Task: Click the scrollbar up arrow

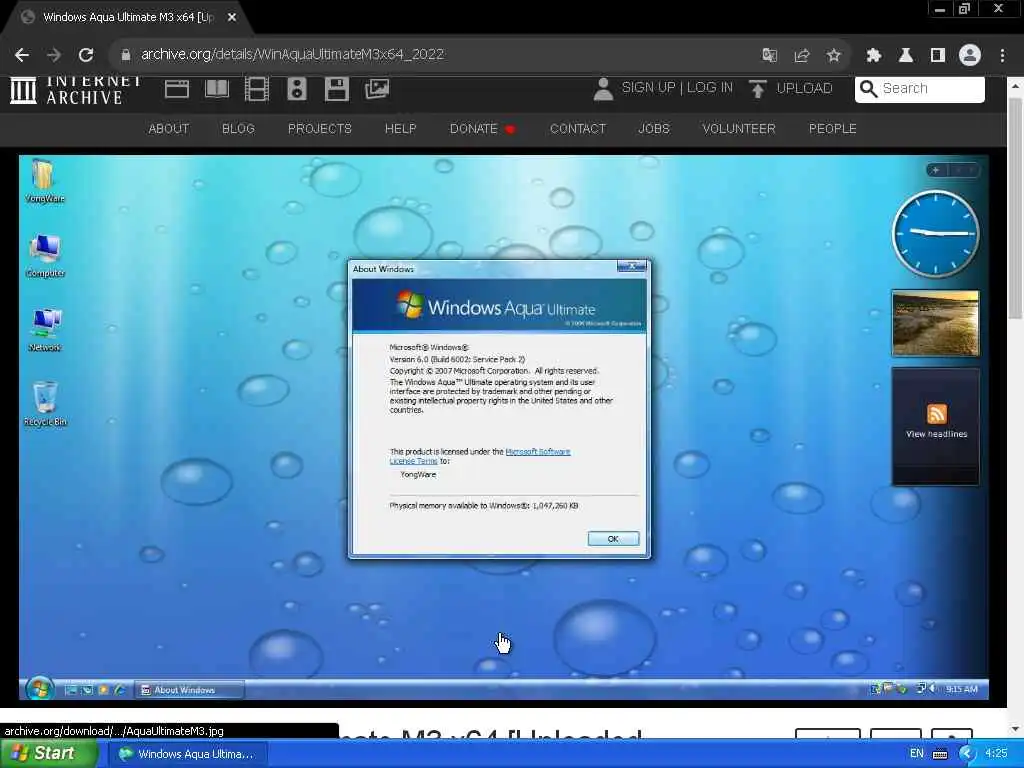Action: 1015,86
